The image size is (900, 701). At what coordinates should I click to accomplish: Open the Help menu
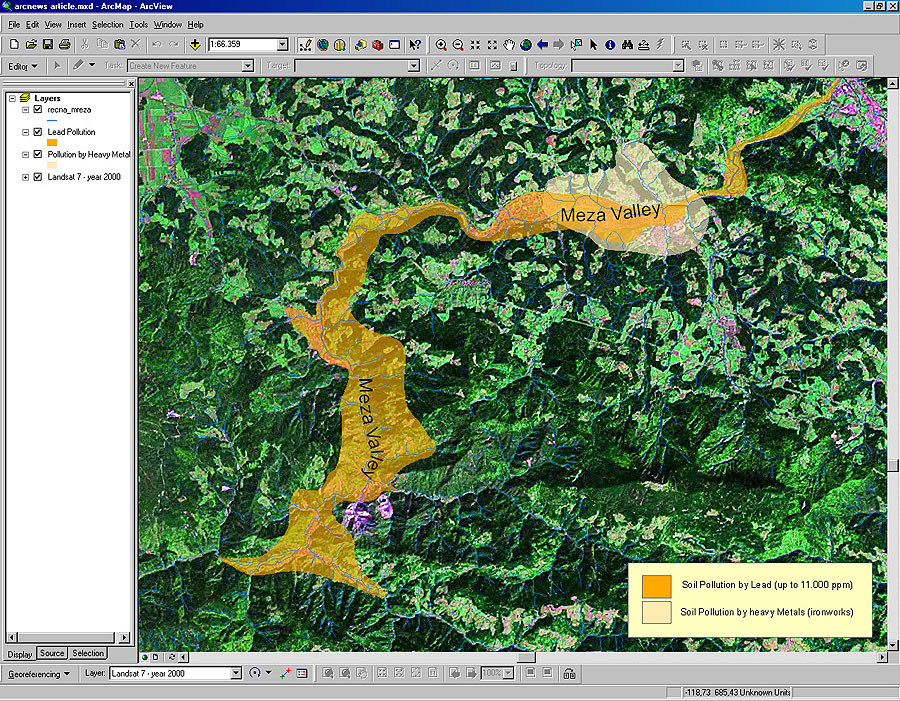click(x=195, y=25)
